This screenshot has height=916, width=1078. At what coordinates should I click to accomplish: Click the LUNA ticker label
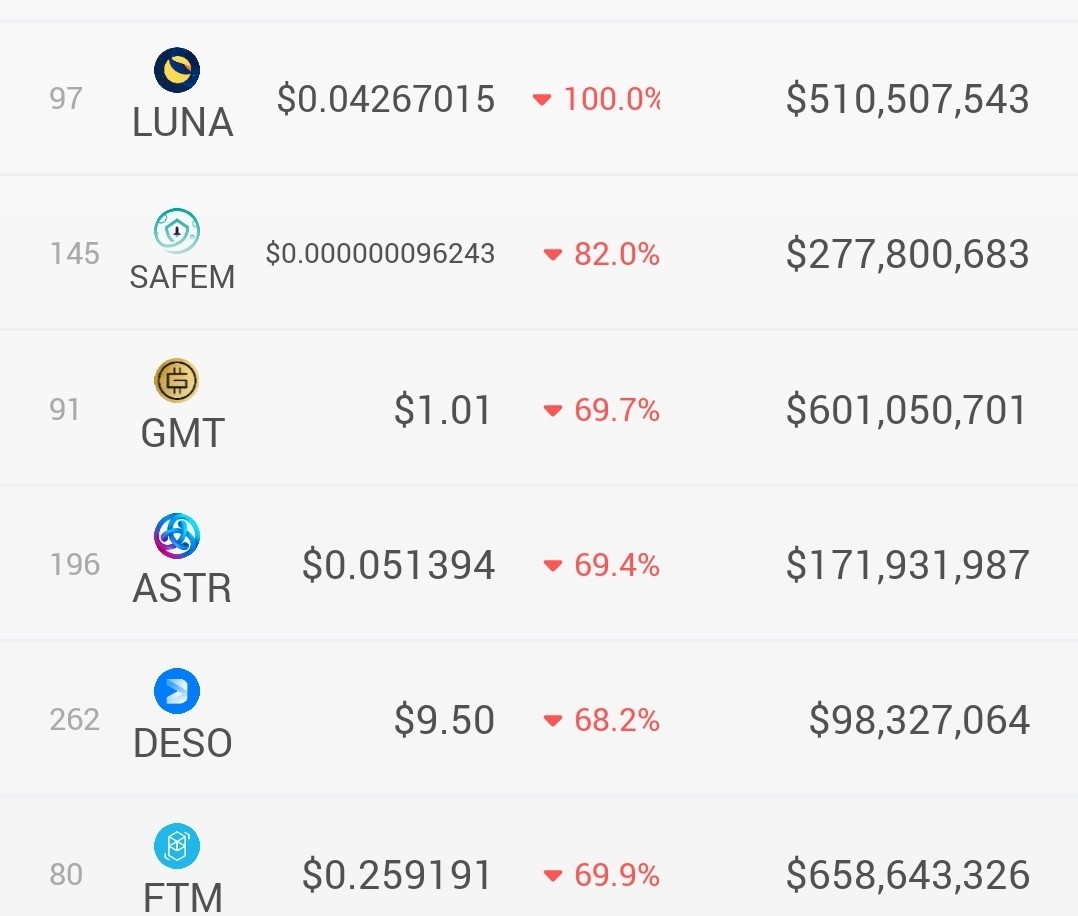[182, 122]
